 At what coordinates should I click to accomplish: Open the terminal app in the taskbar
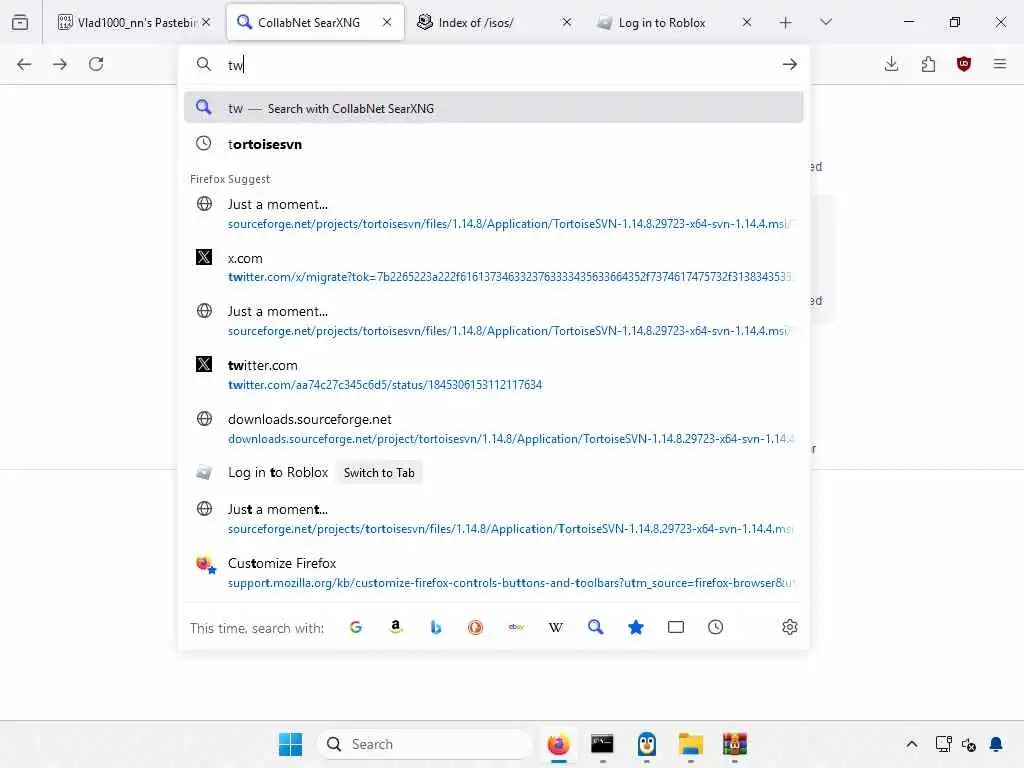602,744
